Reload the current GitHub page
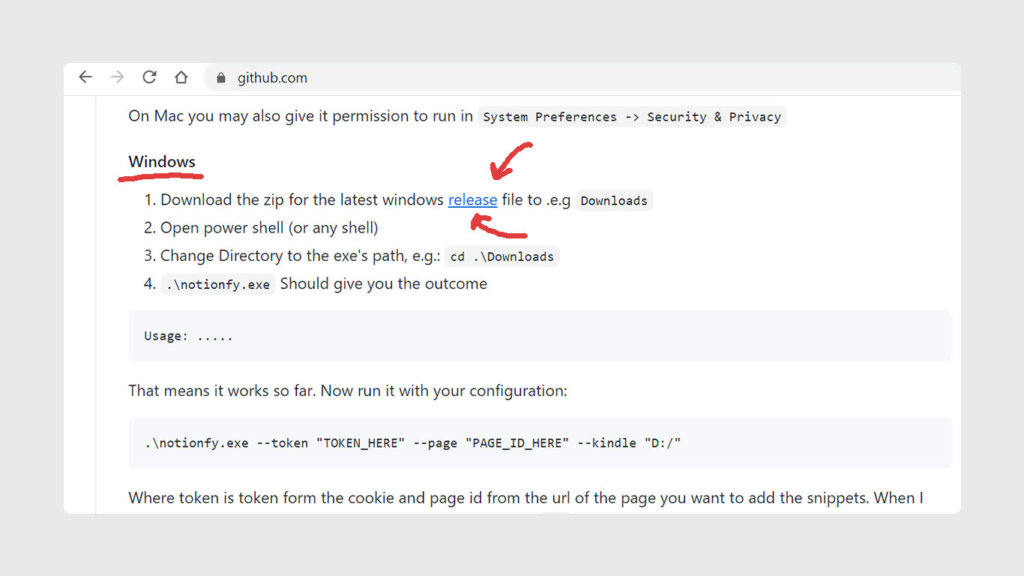1024x576 pixels. [149, 77]
